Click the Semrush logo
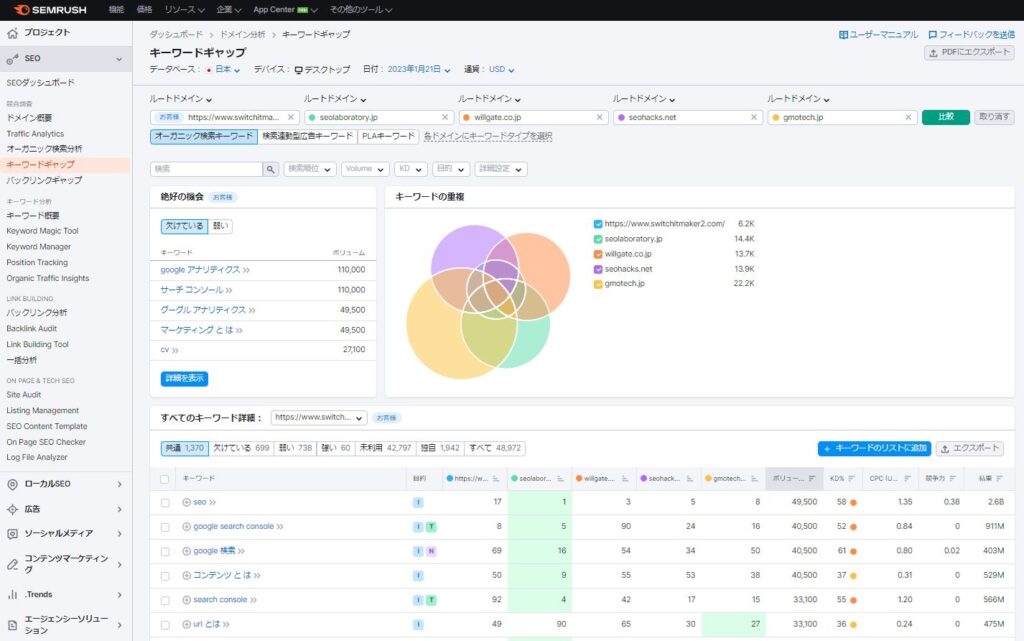 click(50, 10)
